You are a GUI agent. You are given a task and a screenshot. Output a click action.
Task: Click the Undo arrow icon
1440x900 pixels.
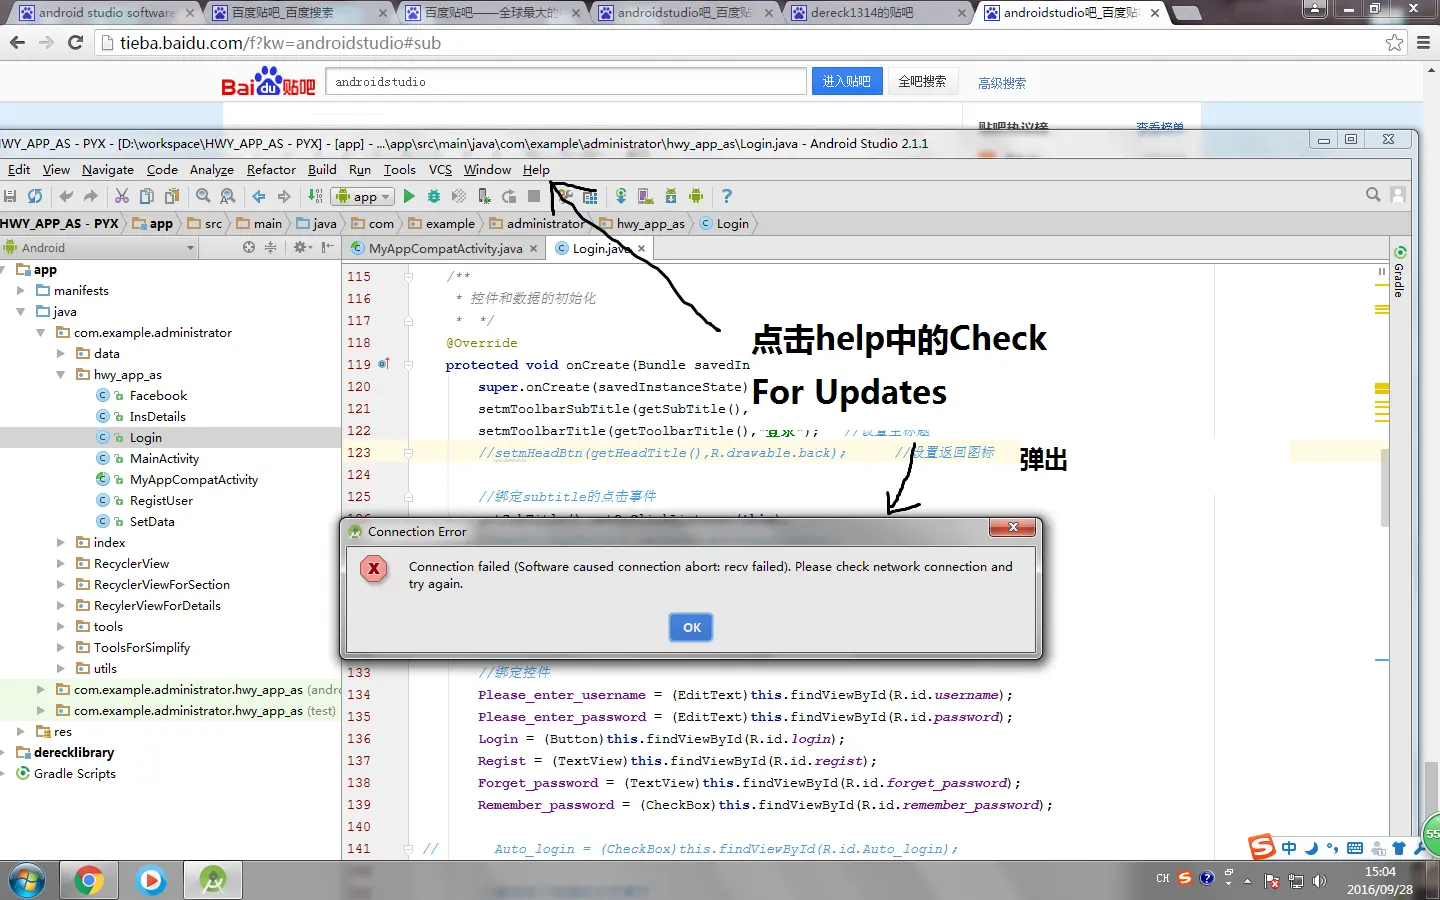pyautogui.click(x=66, y=196)
